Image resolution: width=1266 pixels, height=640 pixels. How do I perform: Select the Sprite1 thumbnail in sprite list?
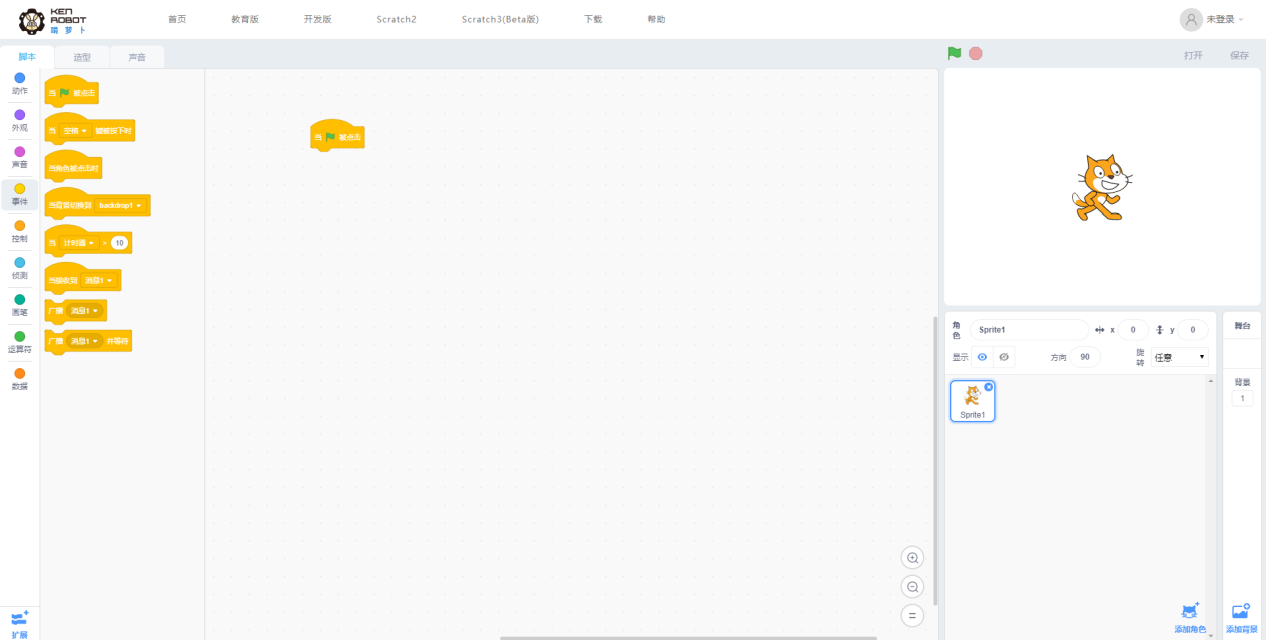pos(973,401)
